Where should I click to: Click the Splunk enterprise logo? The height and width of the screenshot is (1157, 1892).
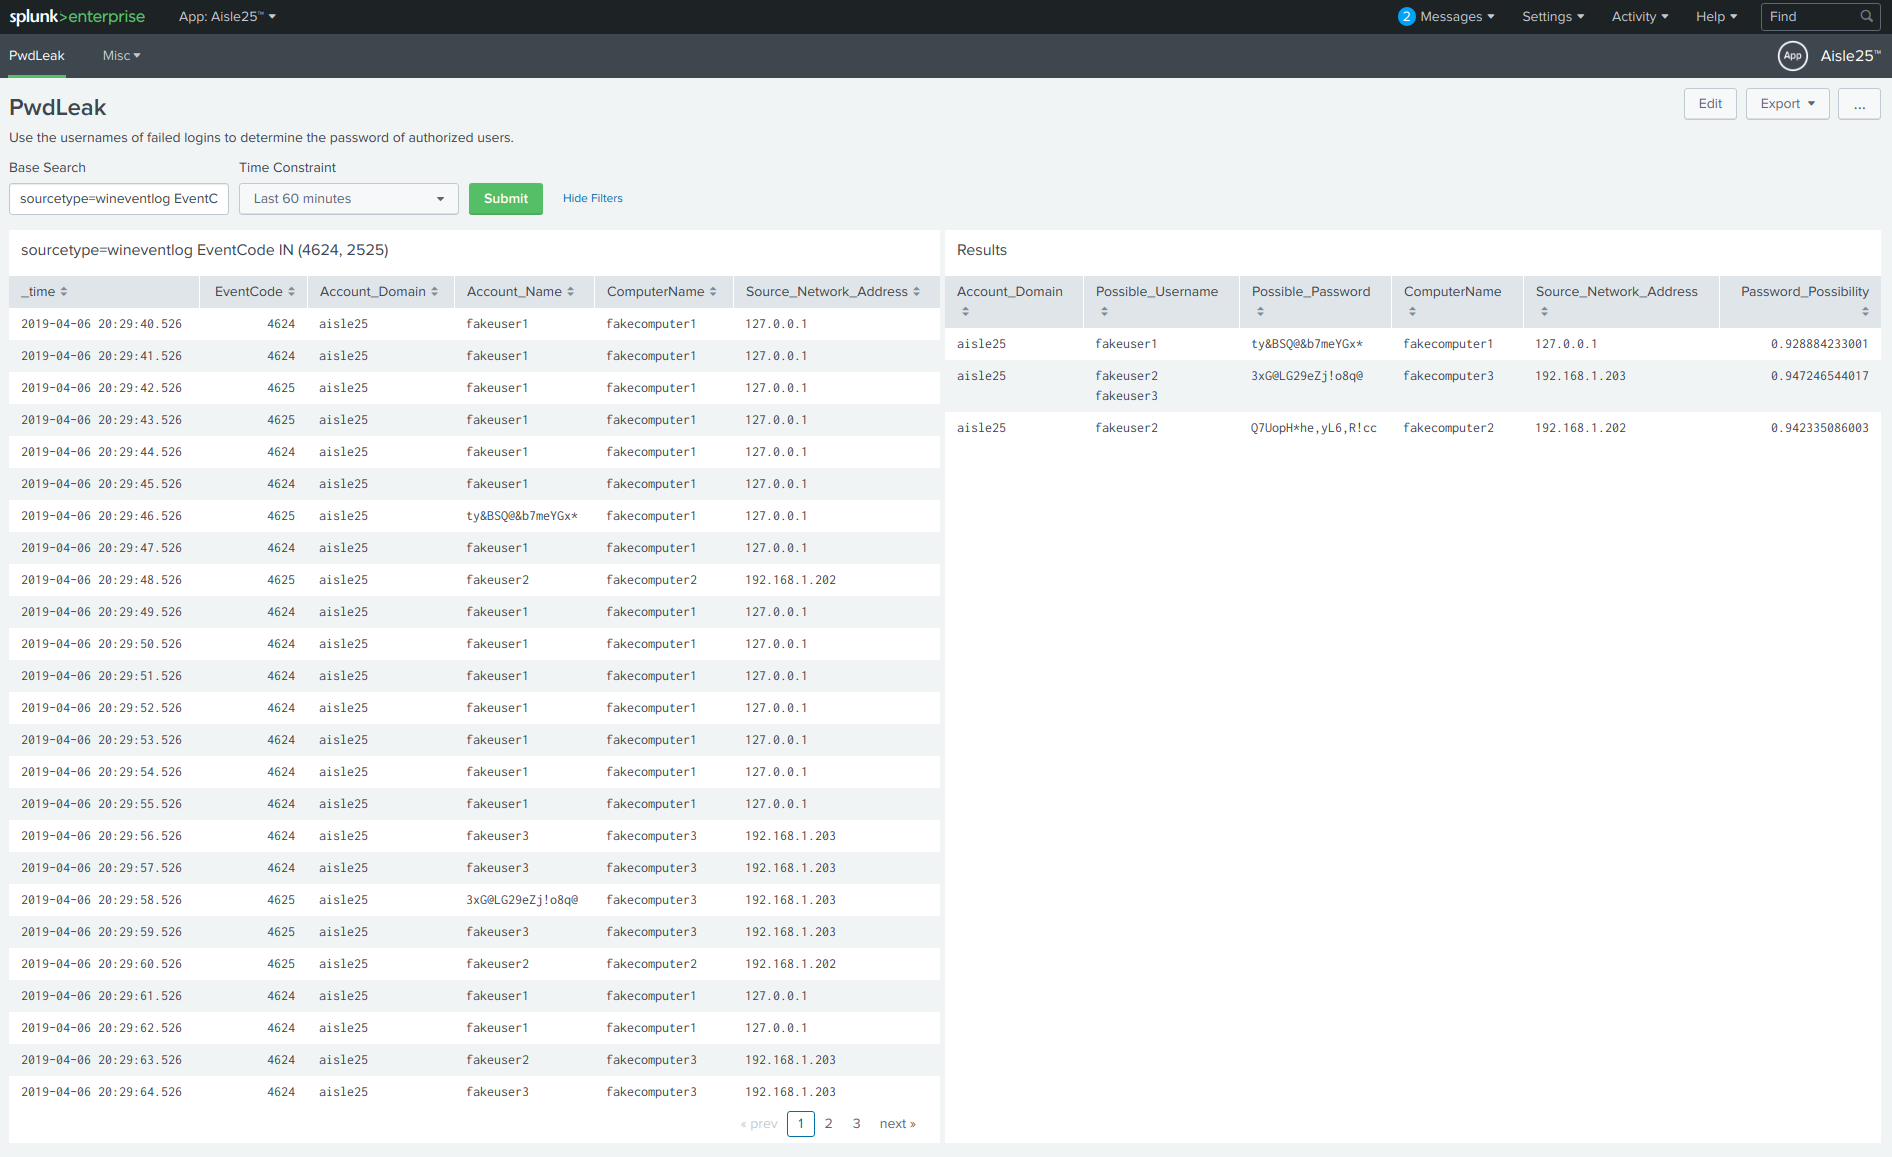(77, 16)
